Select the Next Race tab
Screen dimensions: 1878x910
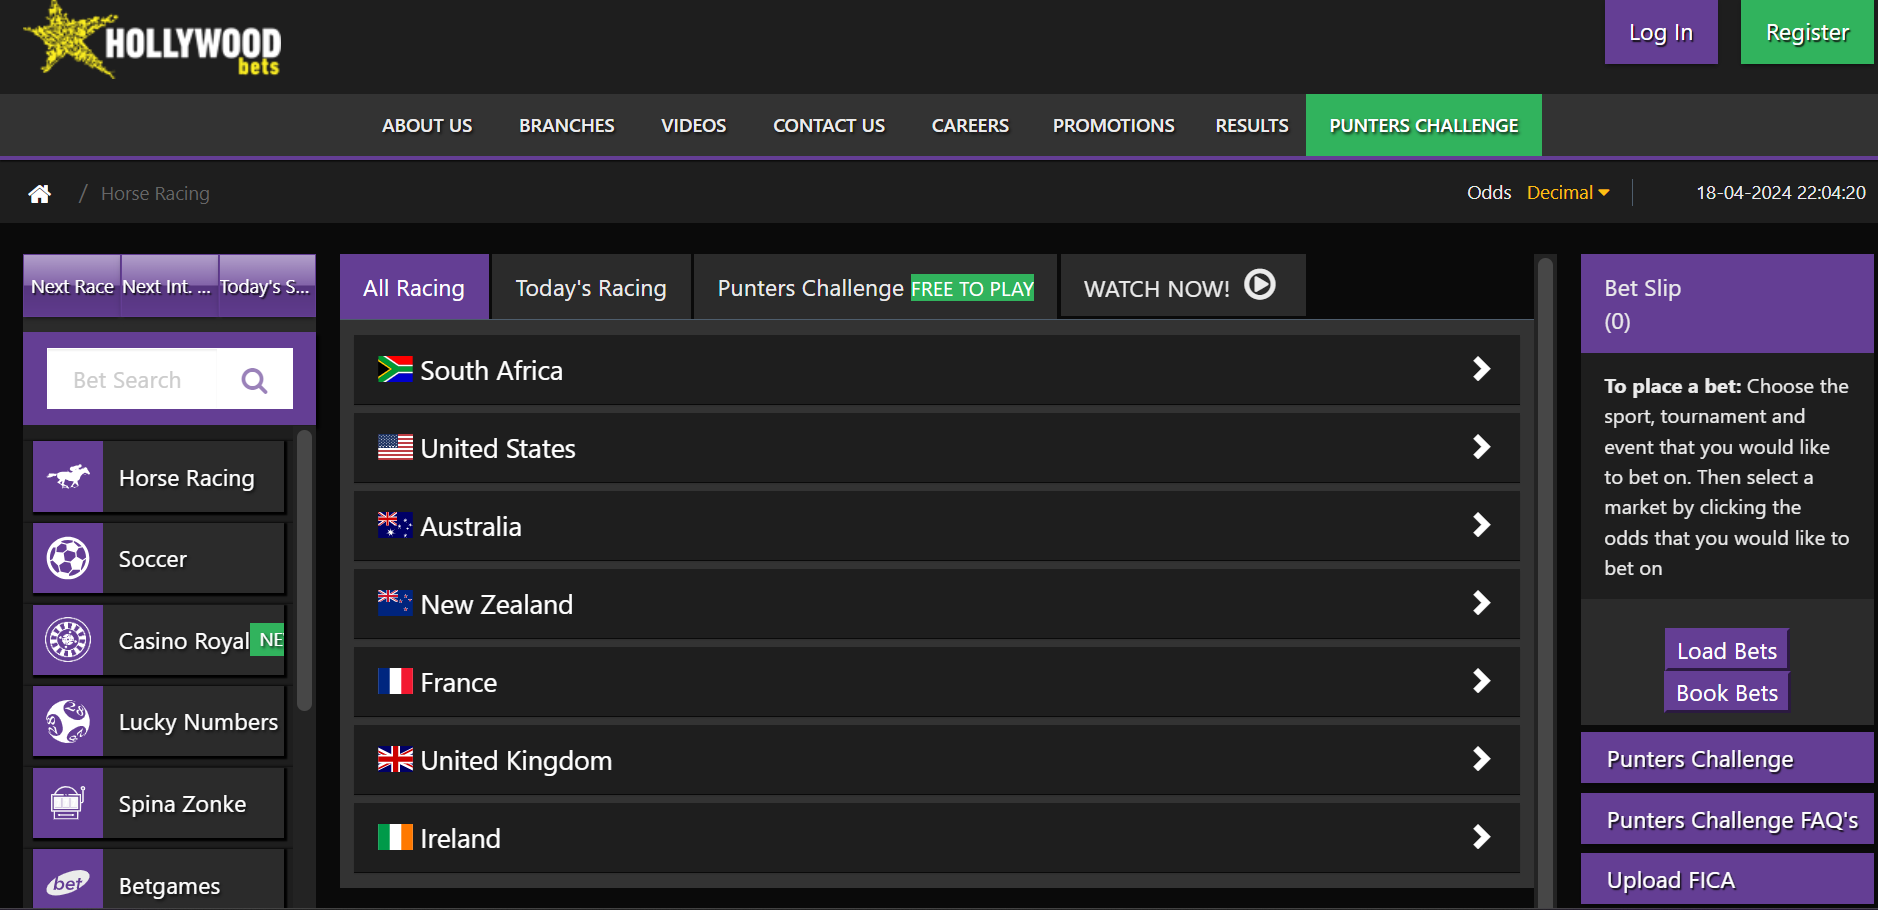click(72, 286)
